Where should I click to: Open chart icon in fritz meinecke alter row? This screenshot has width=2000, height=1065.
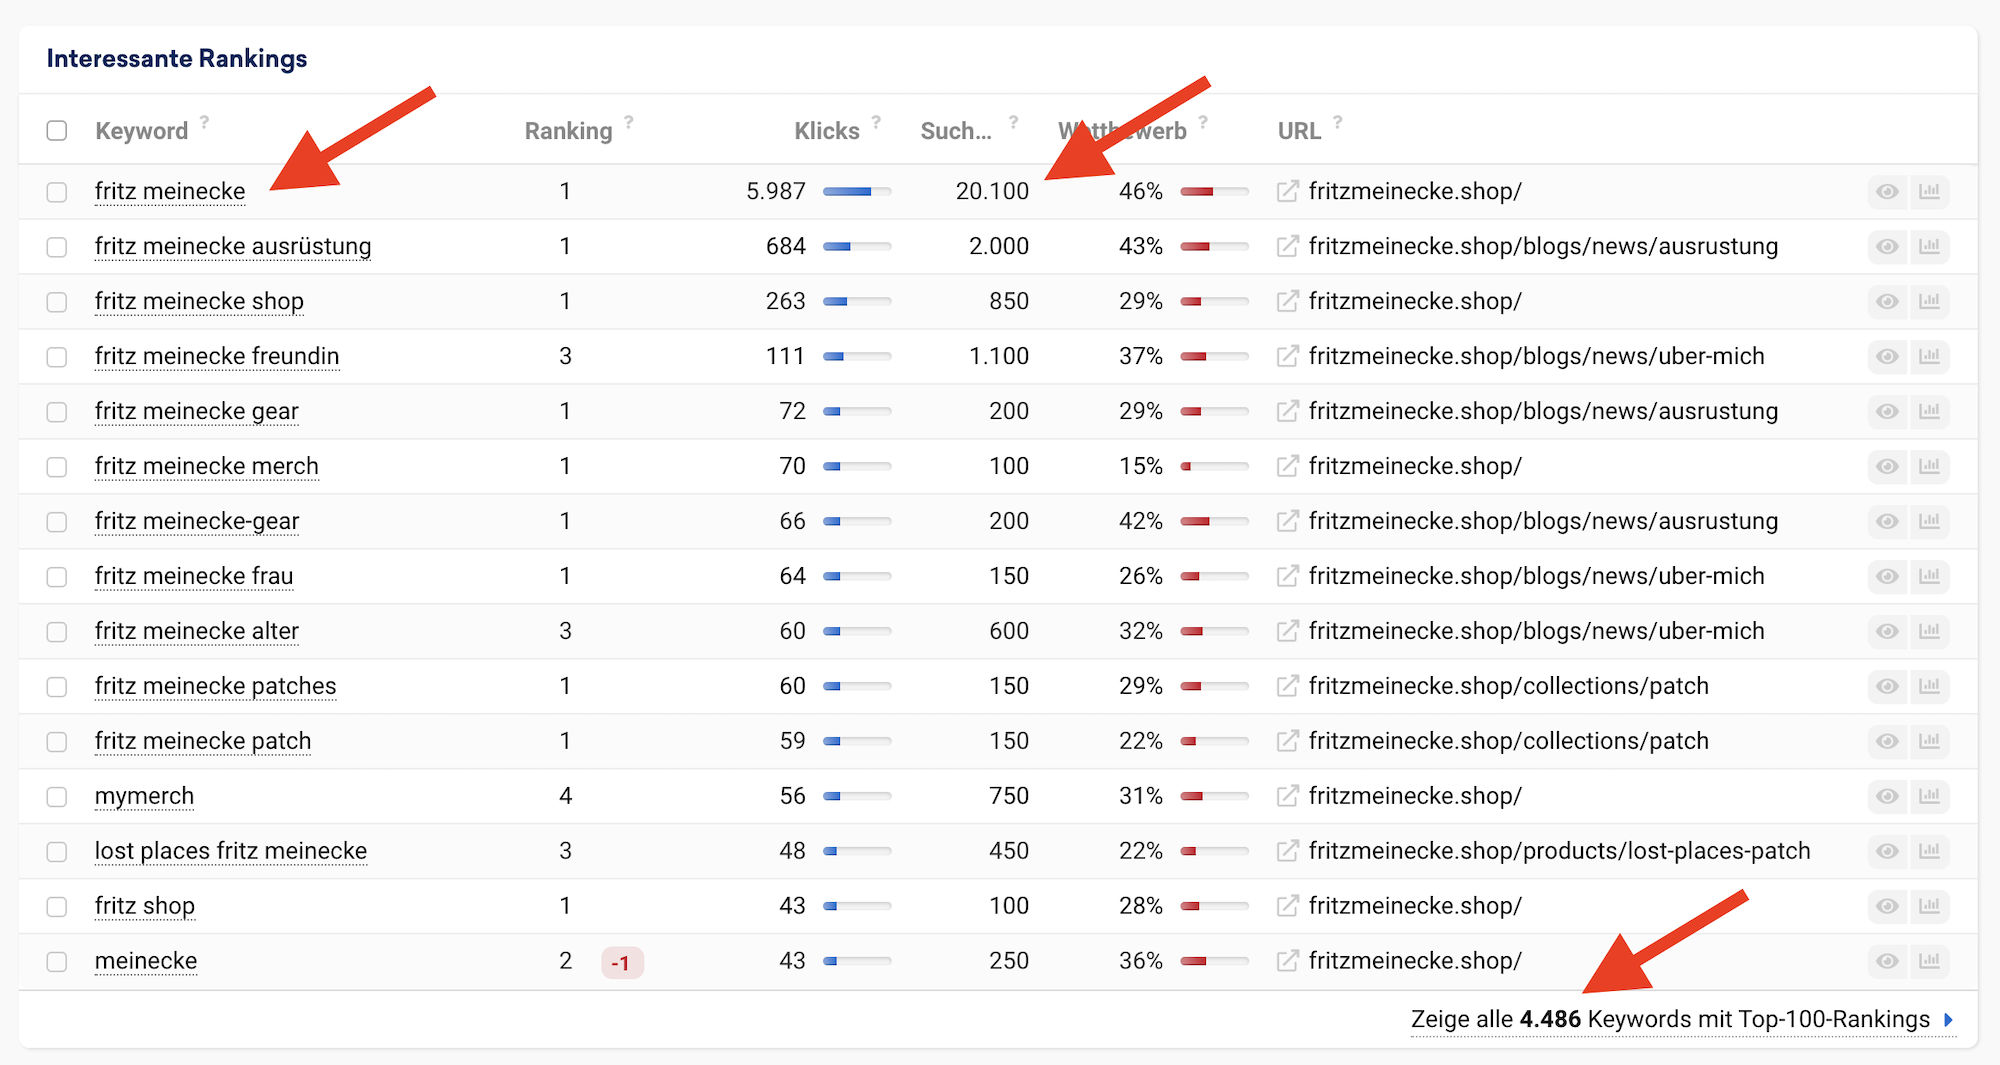point(1929,631)
